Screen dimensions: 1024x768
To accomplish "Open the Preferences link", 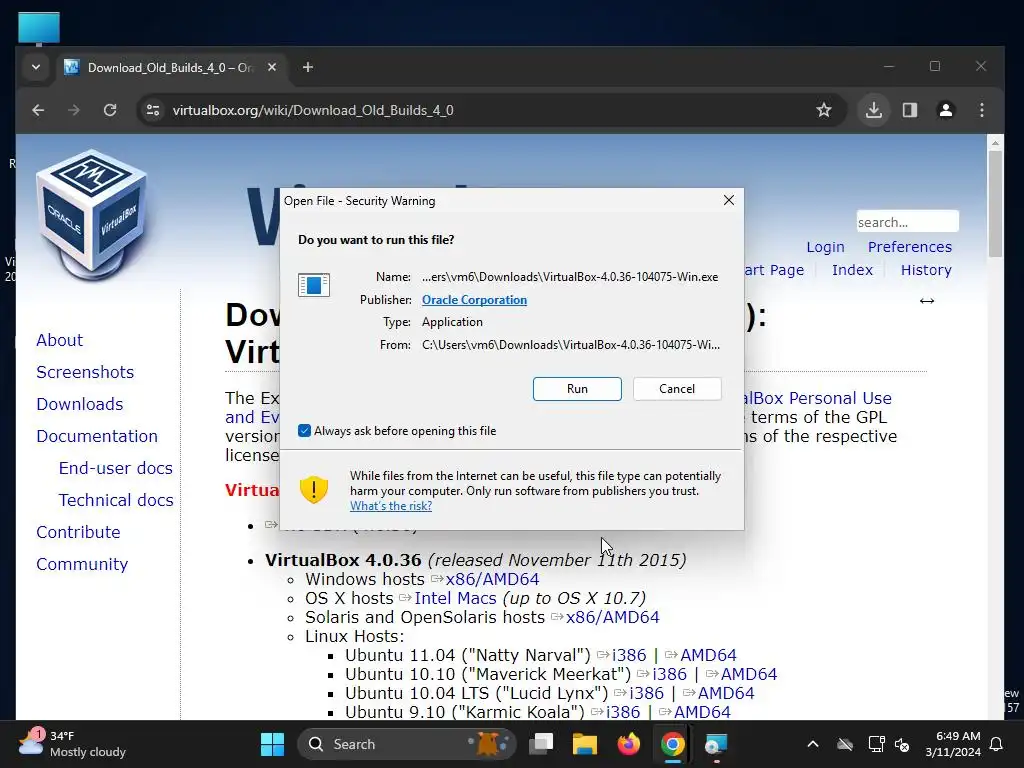I will click(x=910, y=247).
